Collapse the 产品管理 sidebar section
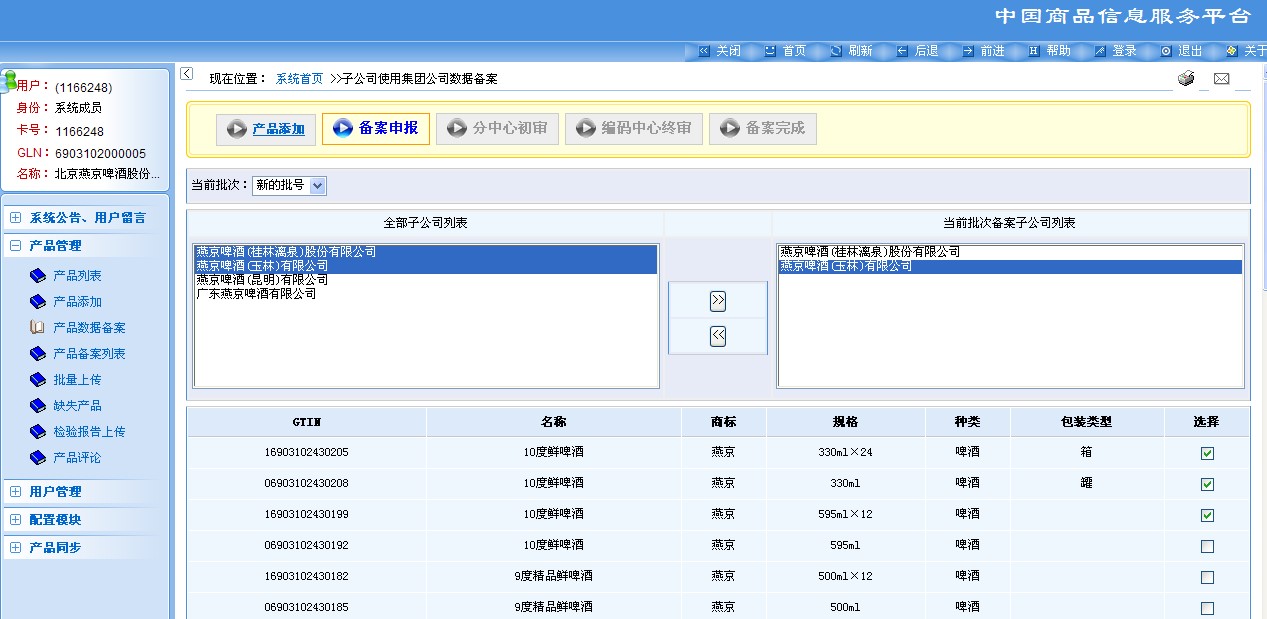Image resolution: width=1267 pixels, height=619 pixels. [x=16, y=246]
